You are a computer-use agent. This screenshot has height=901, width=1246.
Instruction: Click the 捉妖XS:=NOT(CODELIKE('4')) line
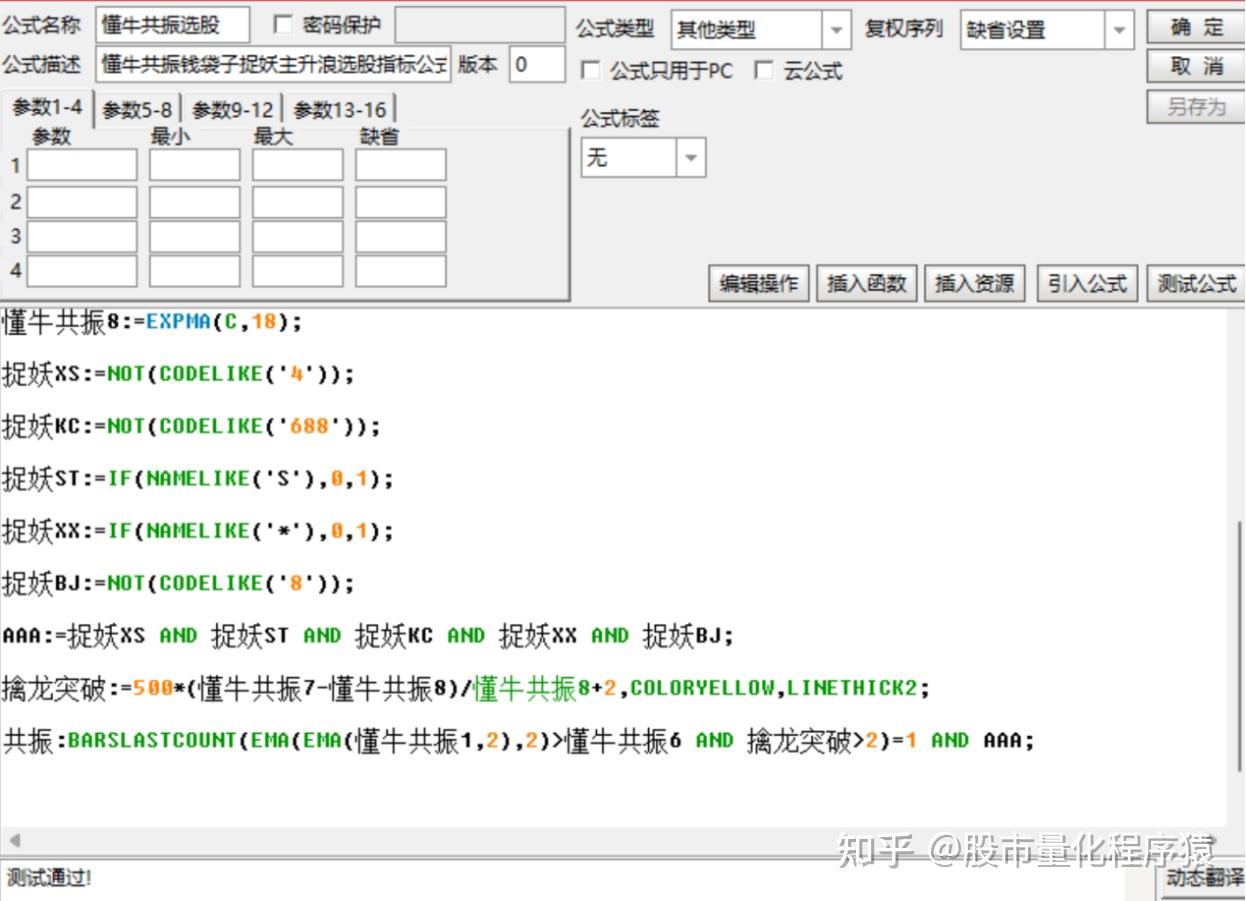coord(178,374)
